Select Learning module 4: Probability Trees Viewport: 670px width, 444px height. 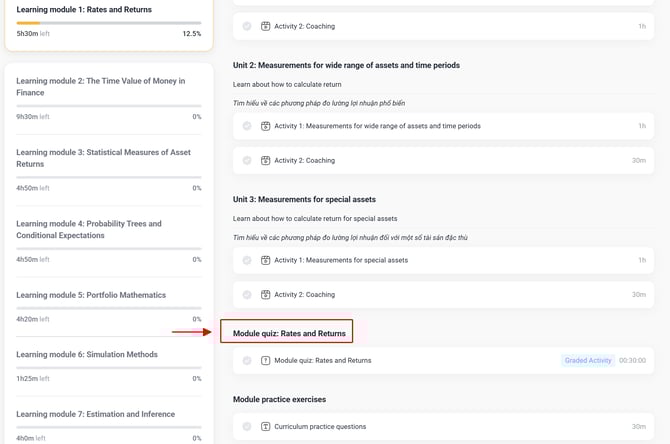89,229
